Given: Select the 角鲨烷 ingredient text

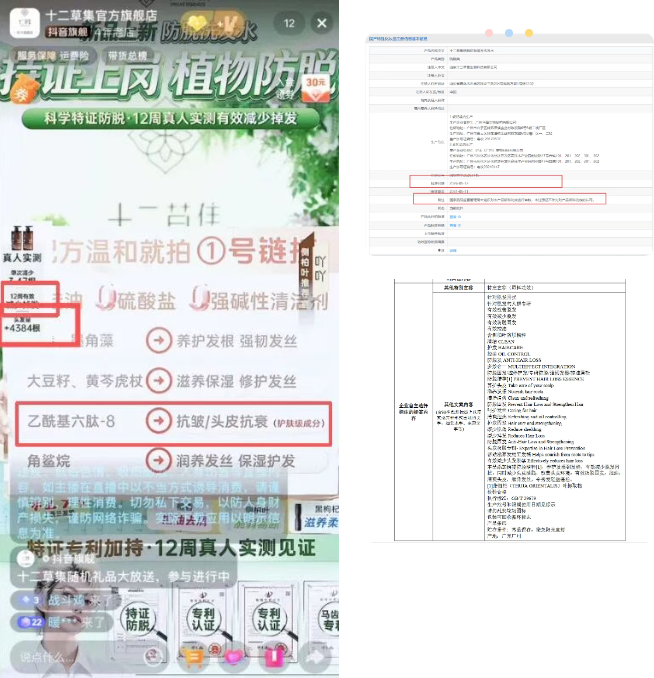Looking at the screenshot, I should (48, 461).
